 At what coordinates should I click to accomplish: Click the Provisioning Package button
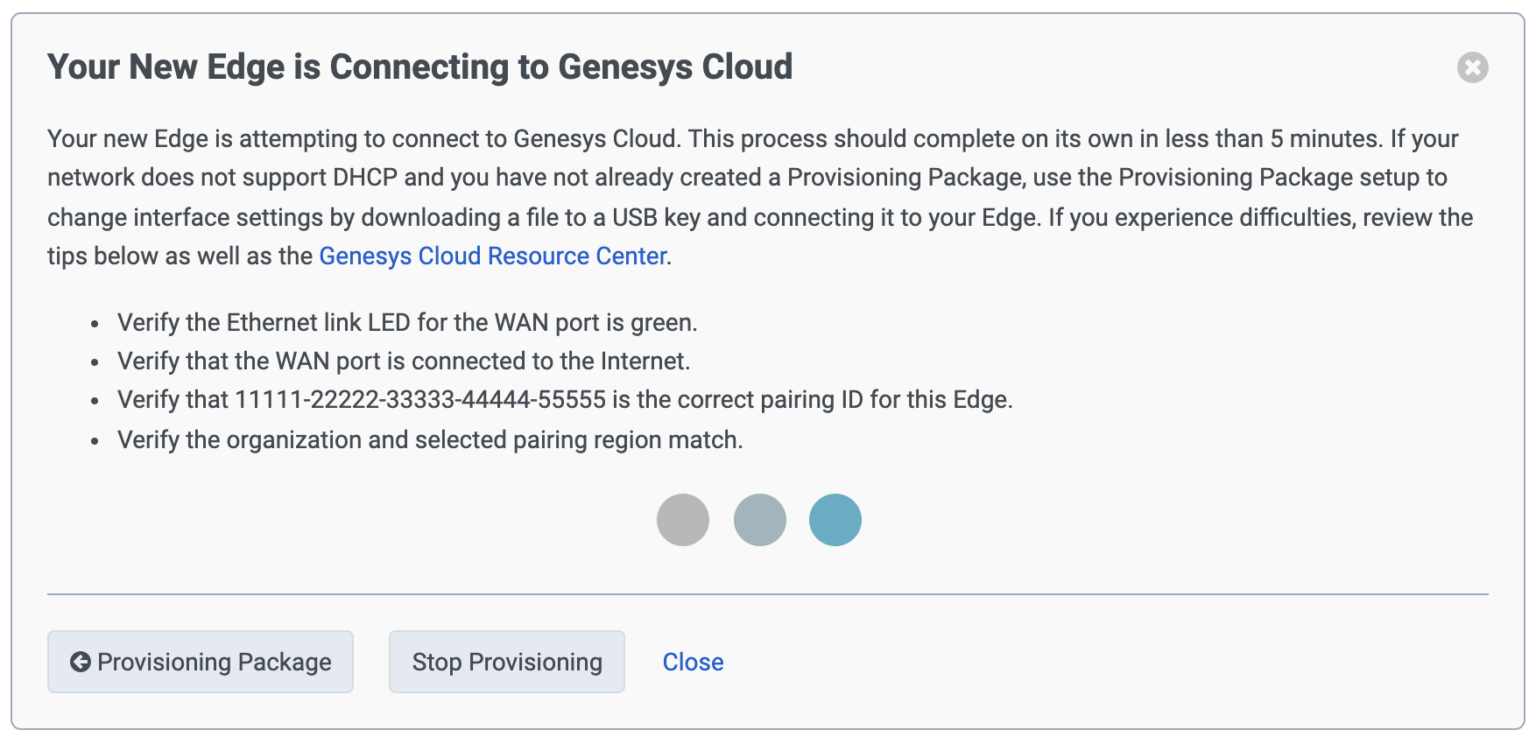pyautogui.click(x=199, y=662)
